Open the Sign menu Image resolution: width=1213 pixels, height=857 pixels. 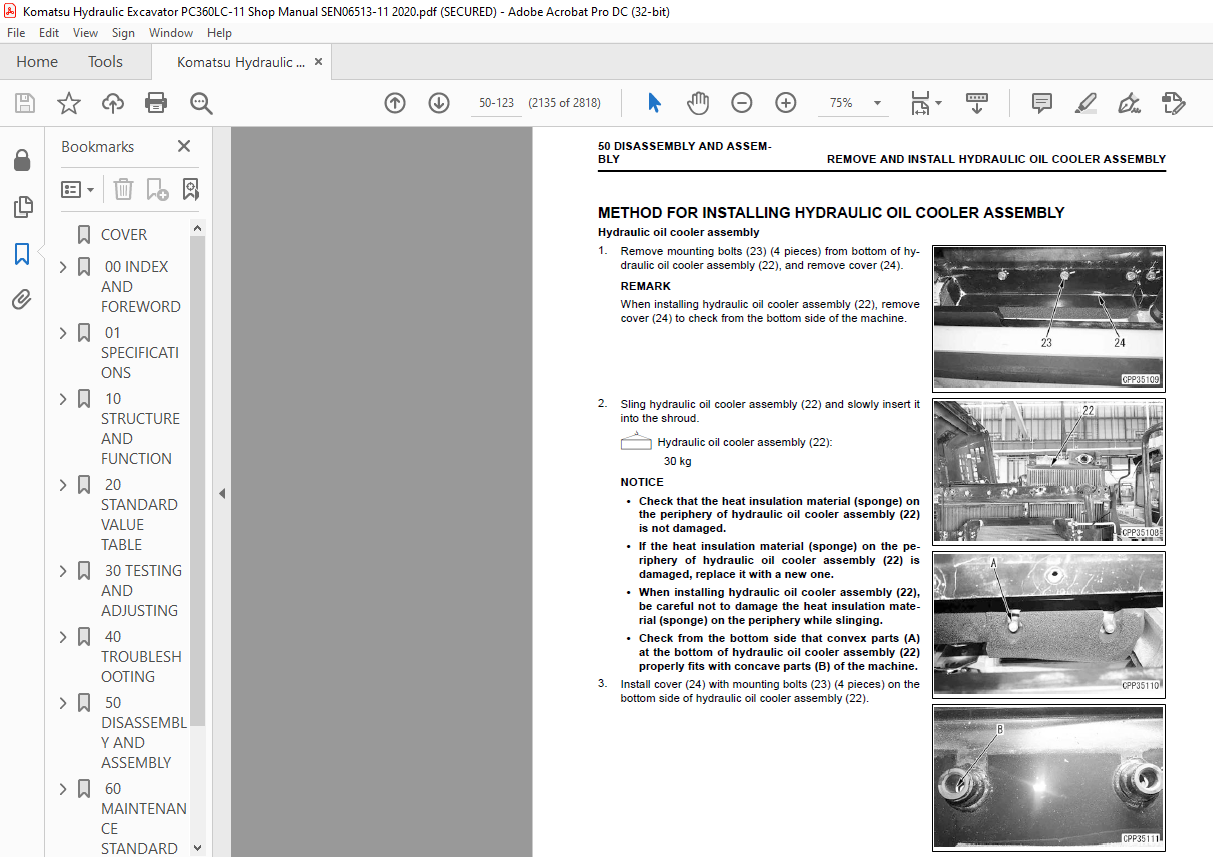click(123, 33)
